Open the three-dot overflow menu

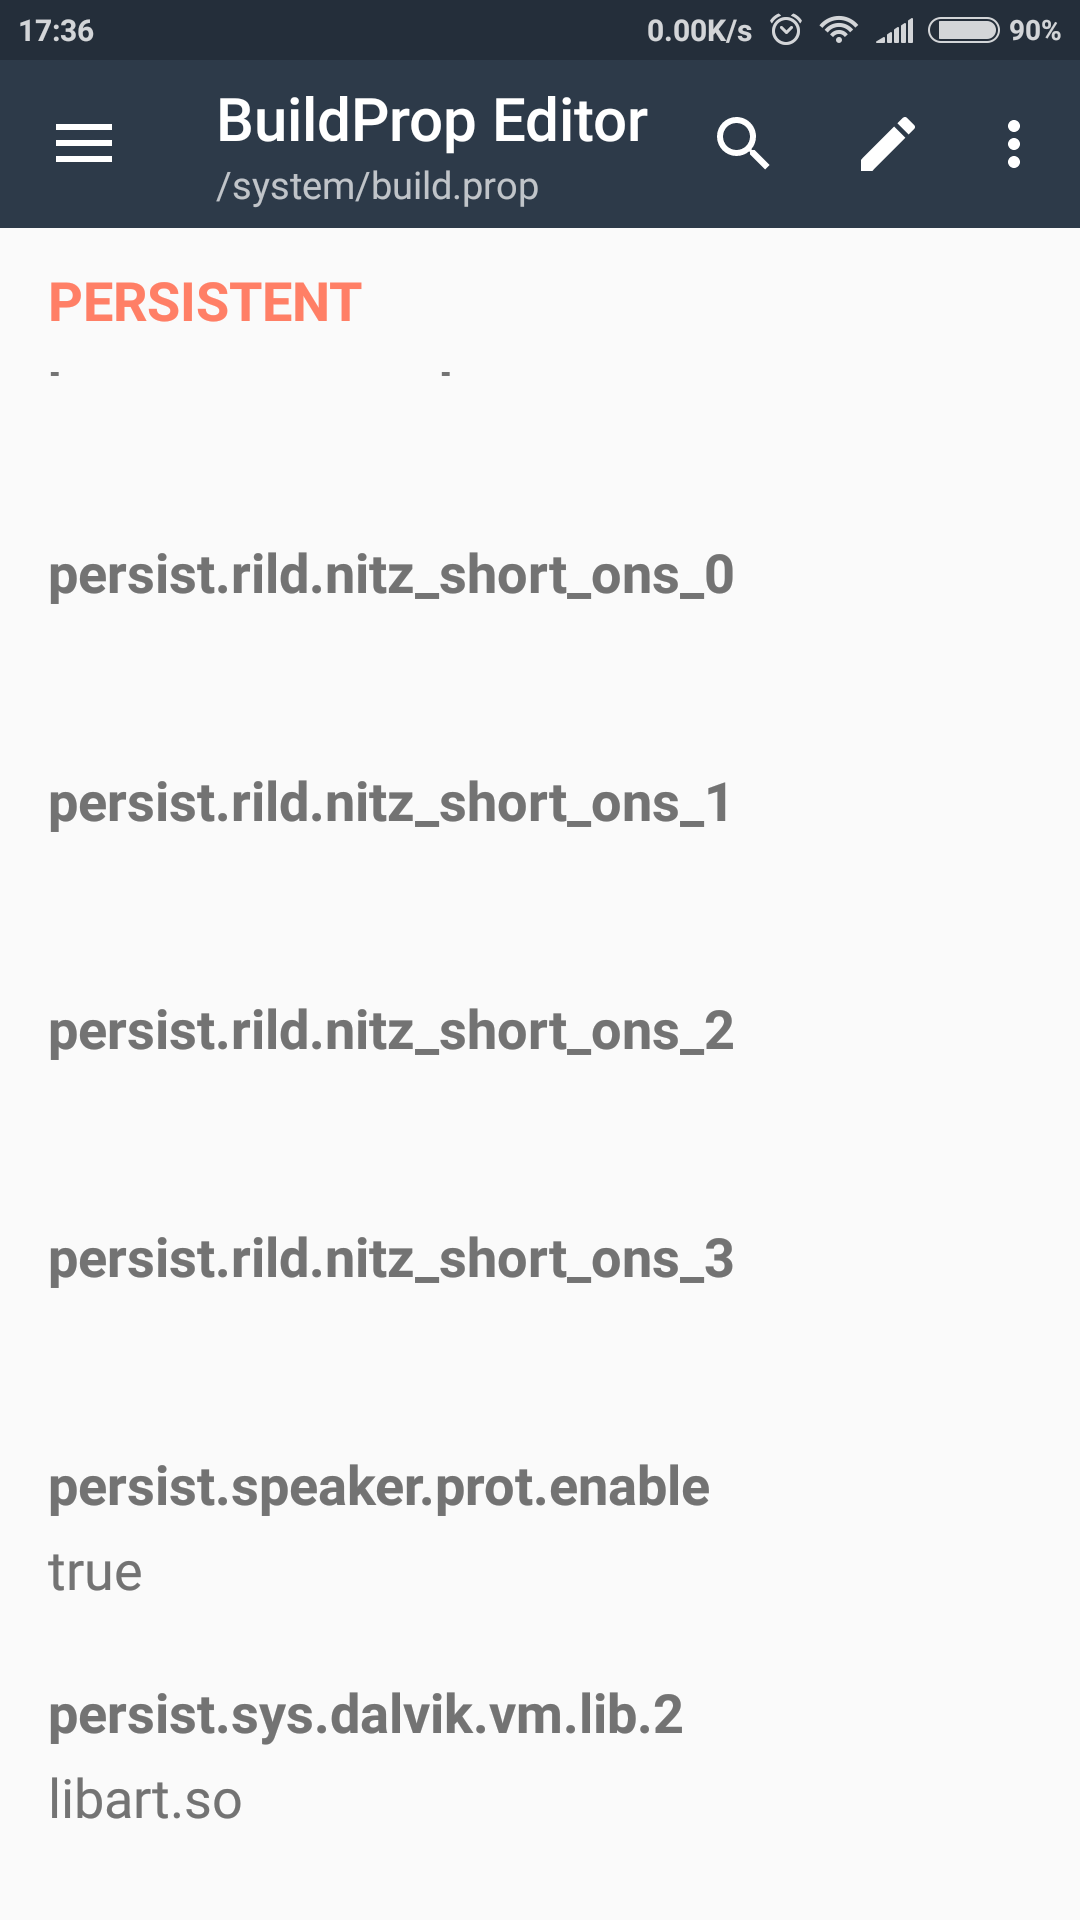pyautogui.click(x=1013, y=143)
